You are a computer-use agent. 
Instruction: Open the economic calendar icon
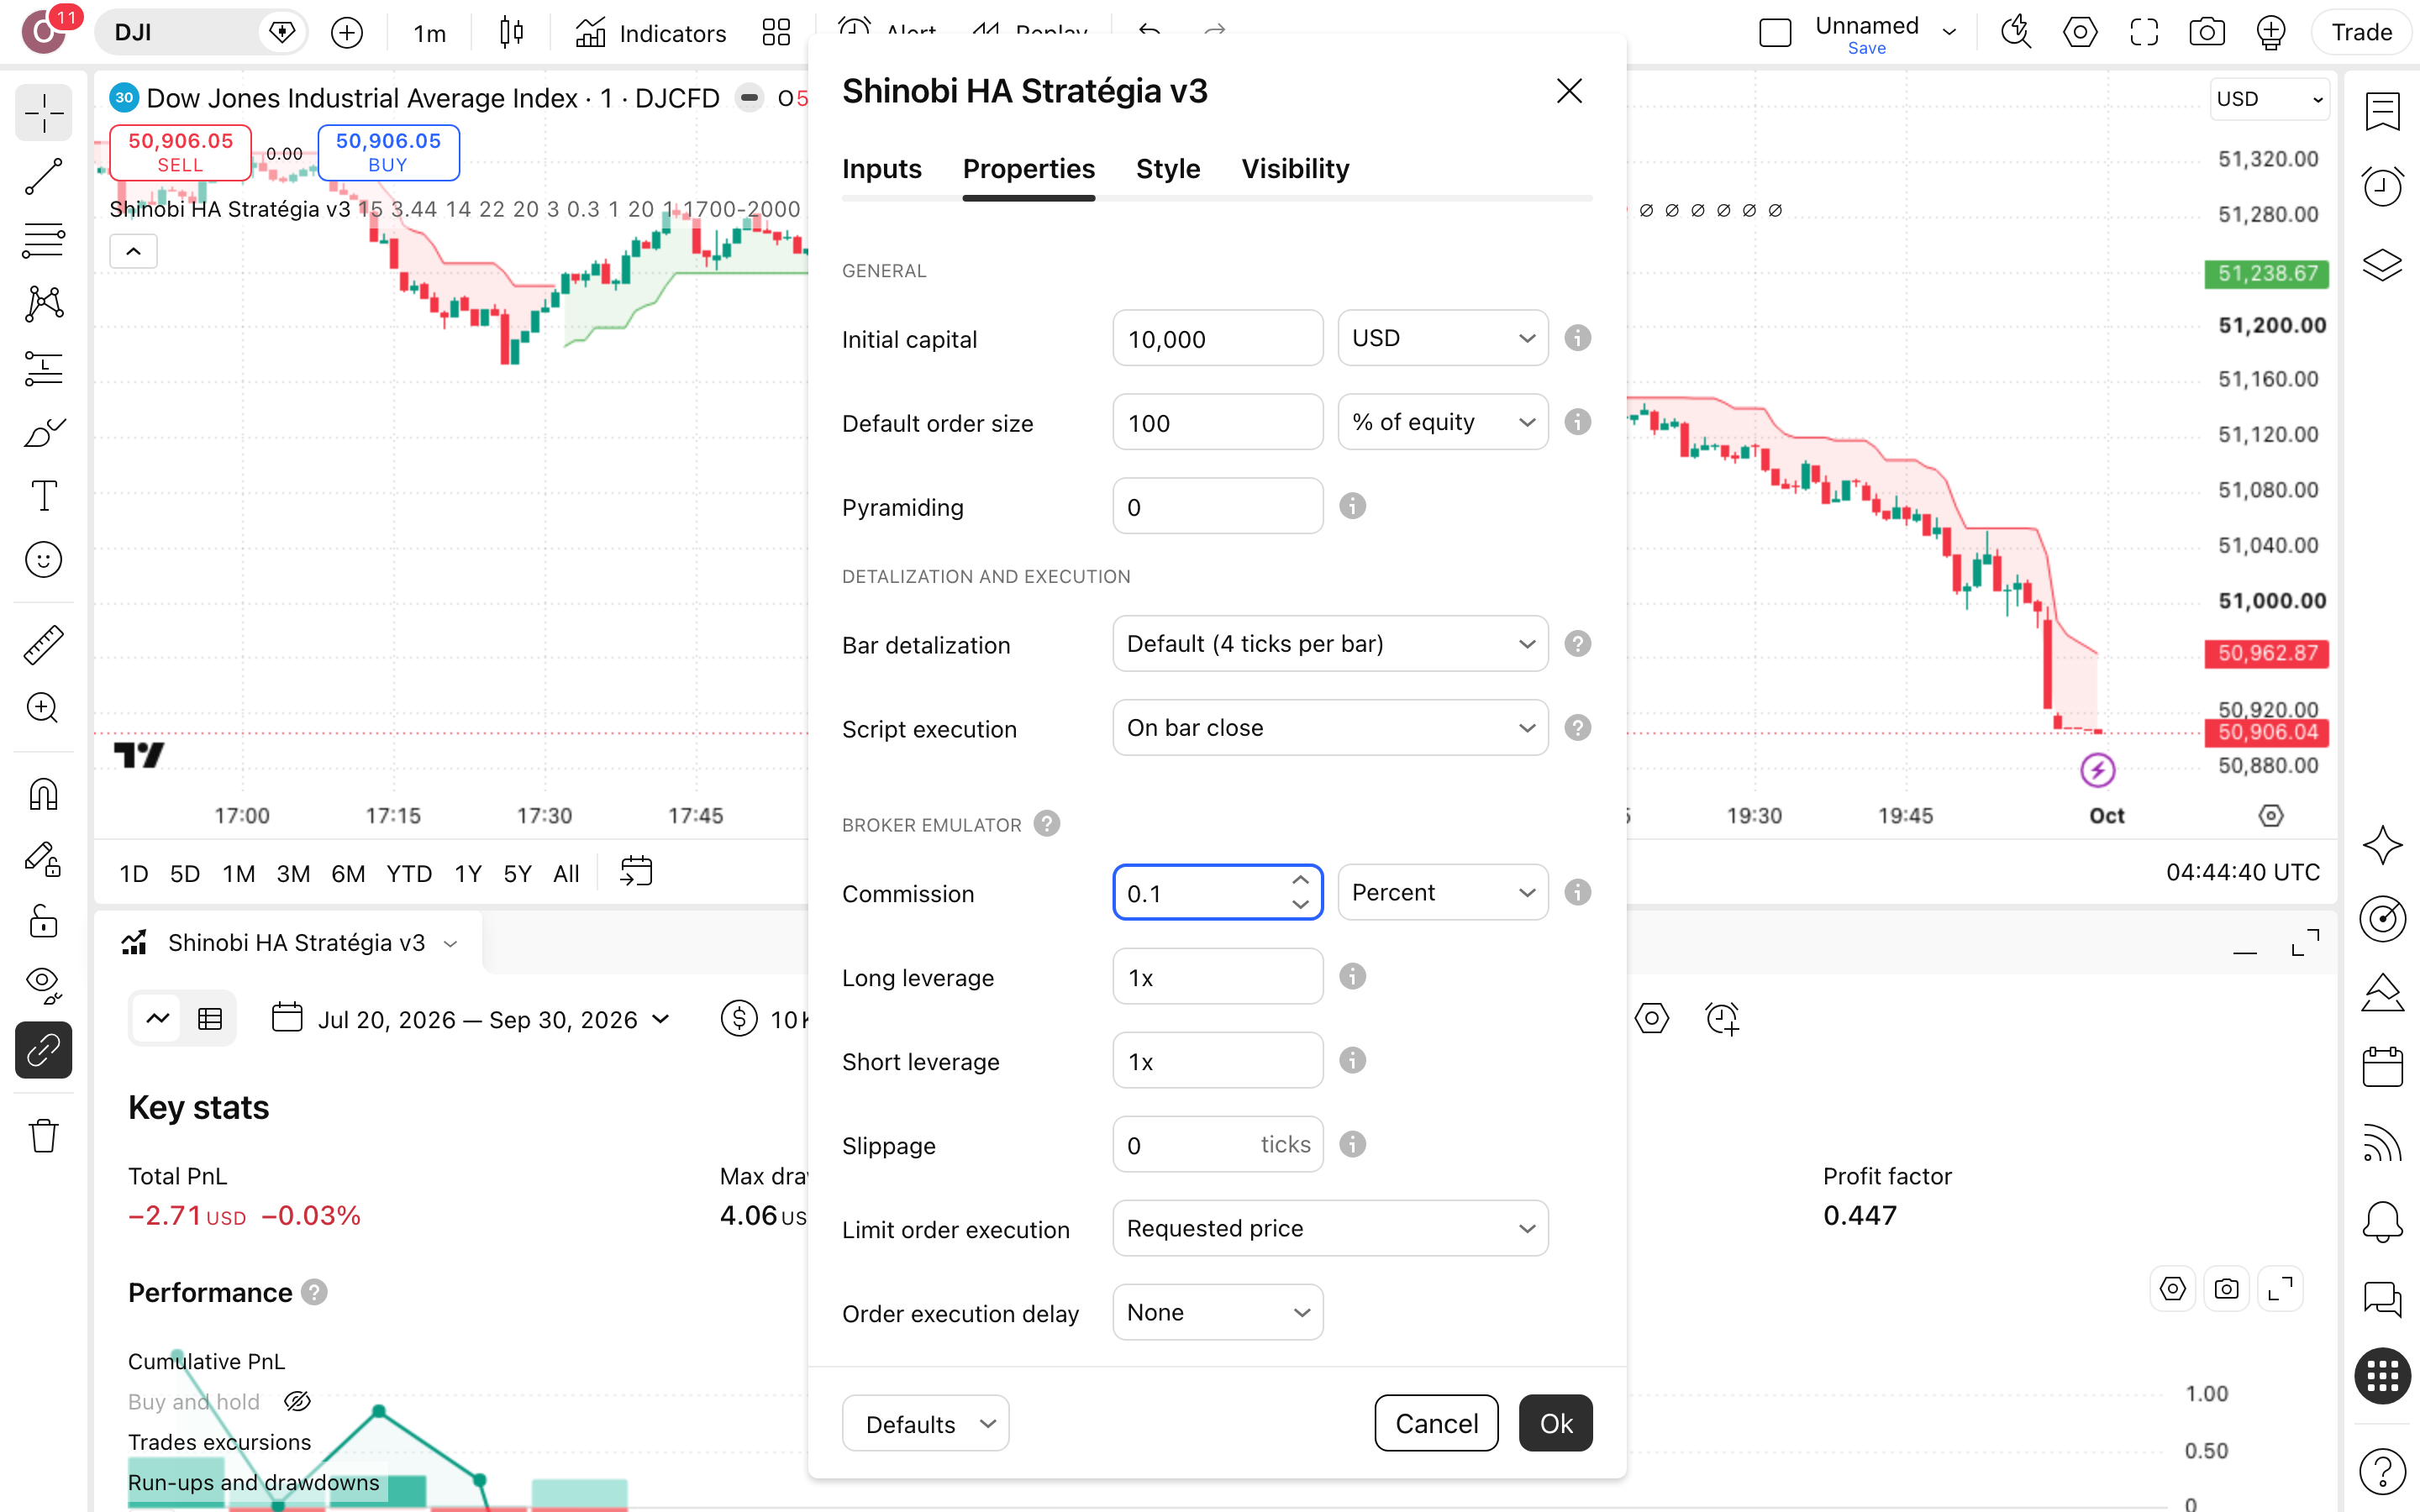point(2382,1066)
